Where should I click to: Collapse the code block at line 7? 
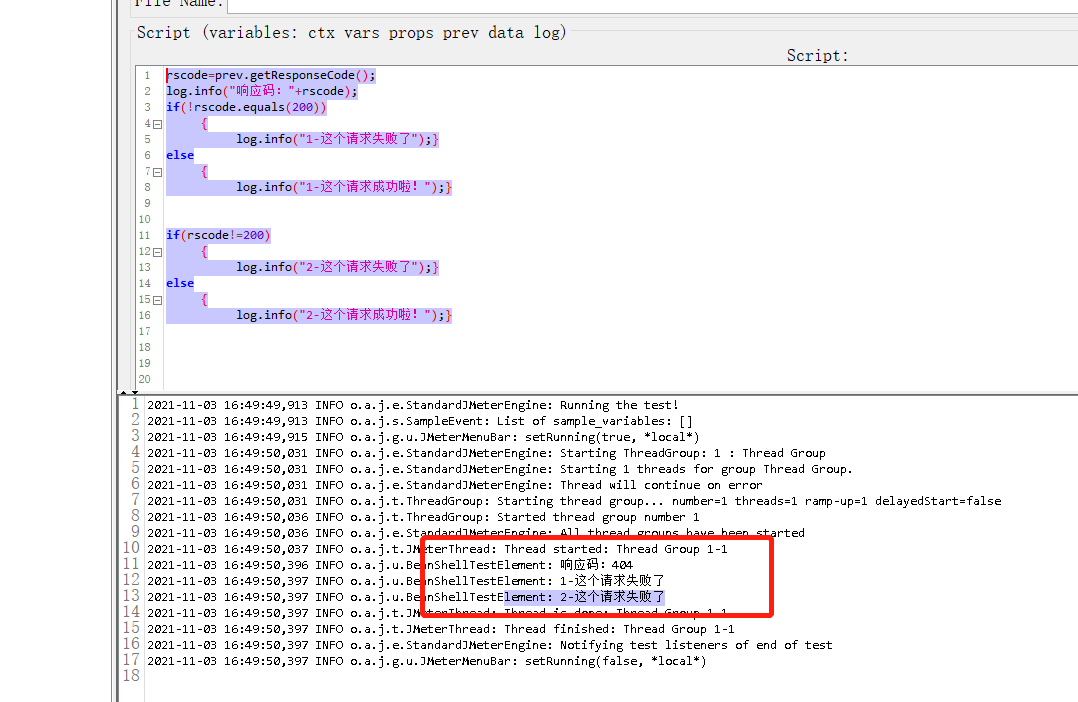point(156,170)
